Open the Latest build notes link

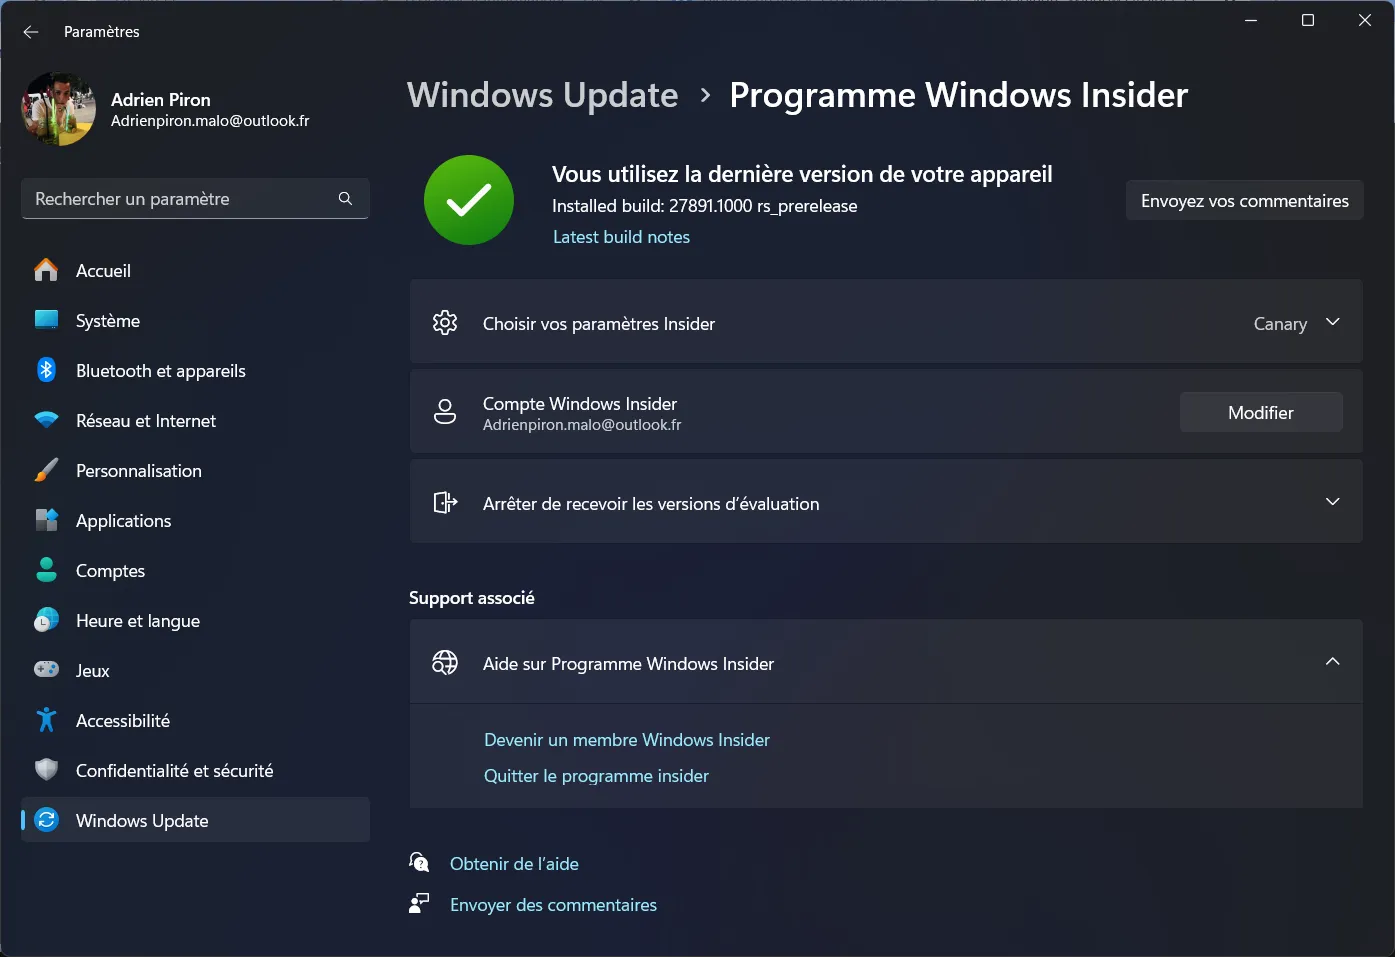point(621,237)
